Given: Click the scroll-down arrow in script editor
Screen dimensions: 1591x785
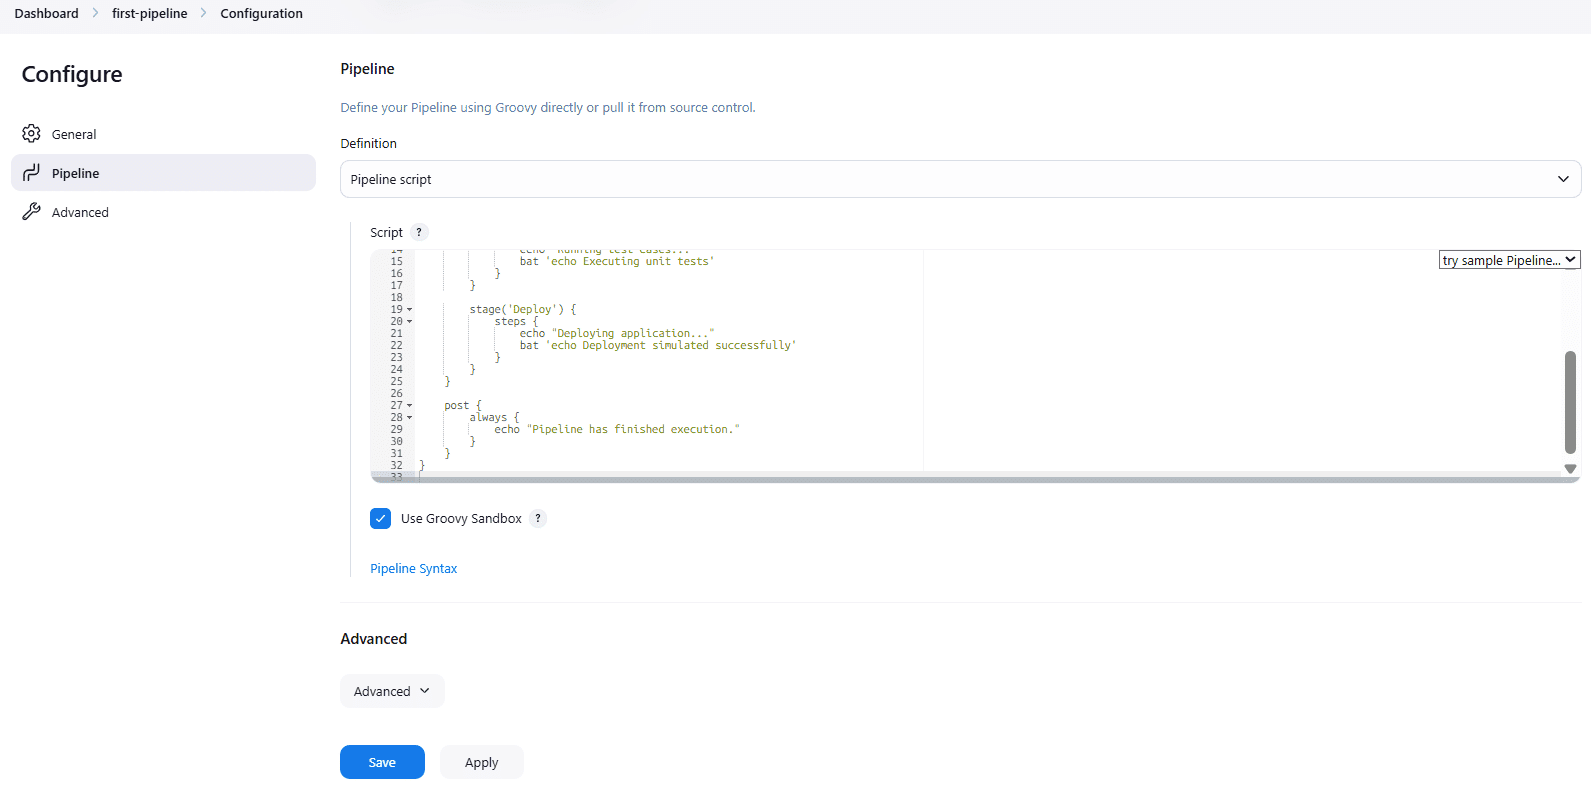Looking at the screenshot, I should (1570, 469).
